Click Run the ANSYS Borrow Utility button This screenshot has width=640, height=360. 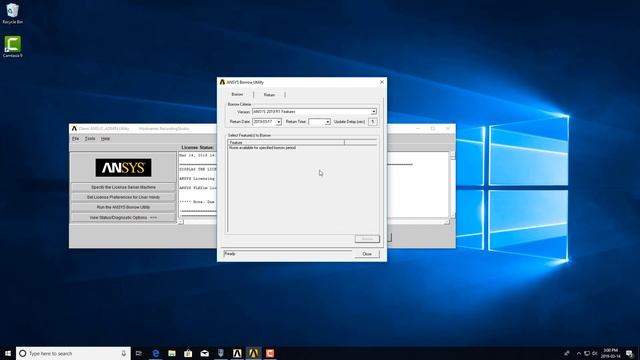(123, 207)
